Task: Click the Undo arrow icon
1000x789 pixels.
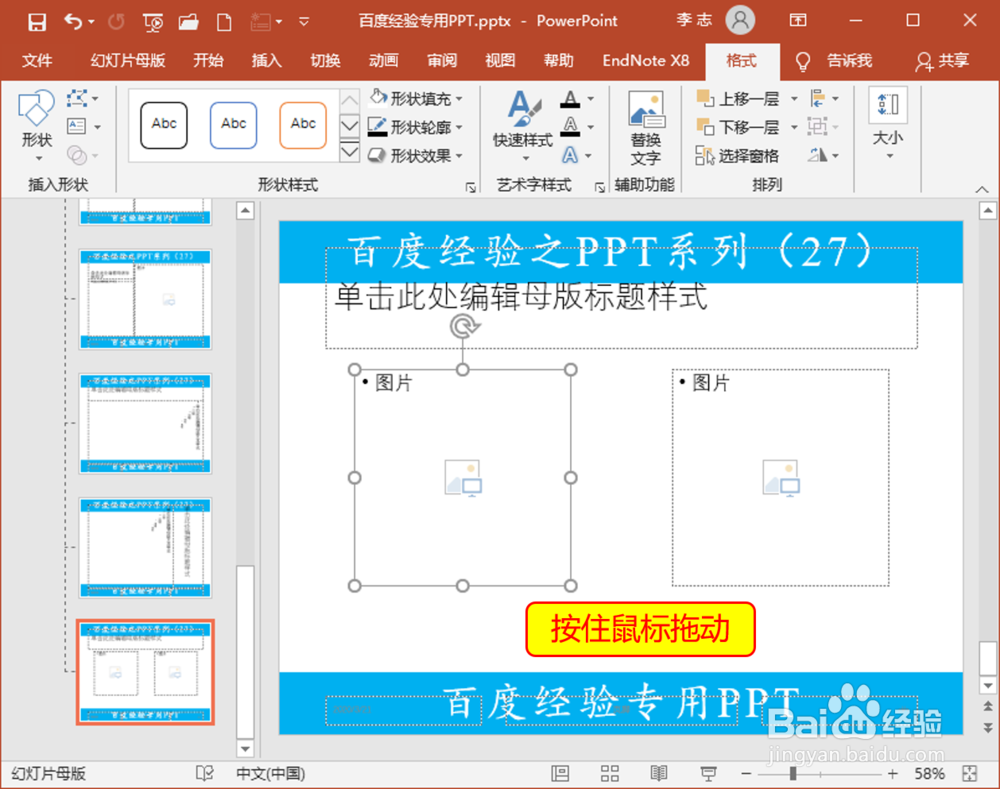Action: pos(73,22)
